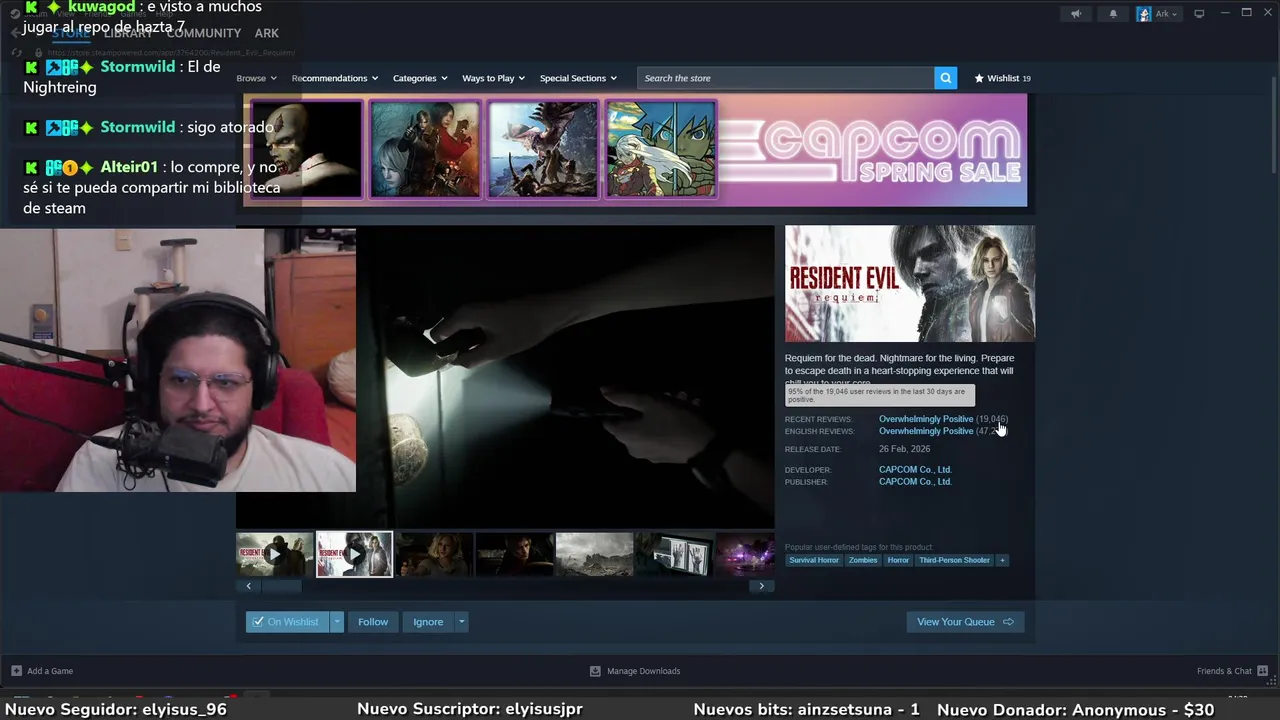The width and height of the screenshot is (1280, 720).
Task: Open the Wishlist 19 link
Action: 1002,78
